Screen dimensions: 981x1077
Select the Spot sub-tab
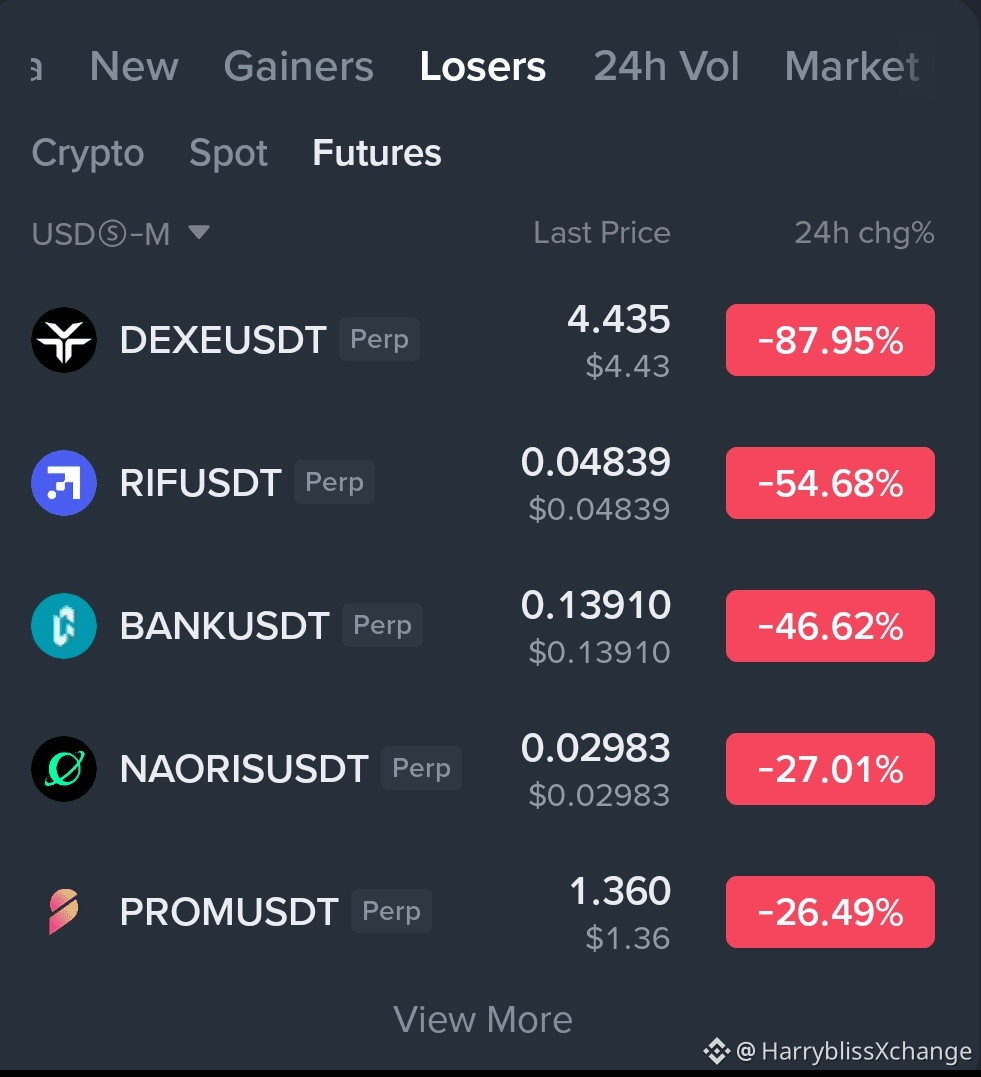pyautogui.click(x=228, y=153)
